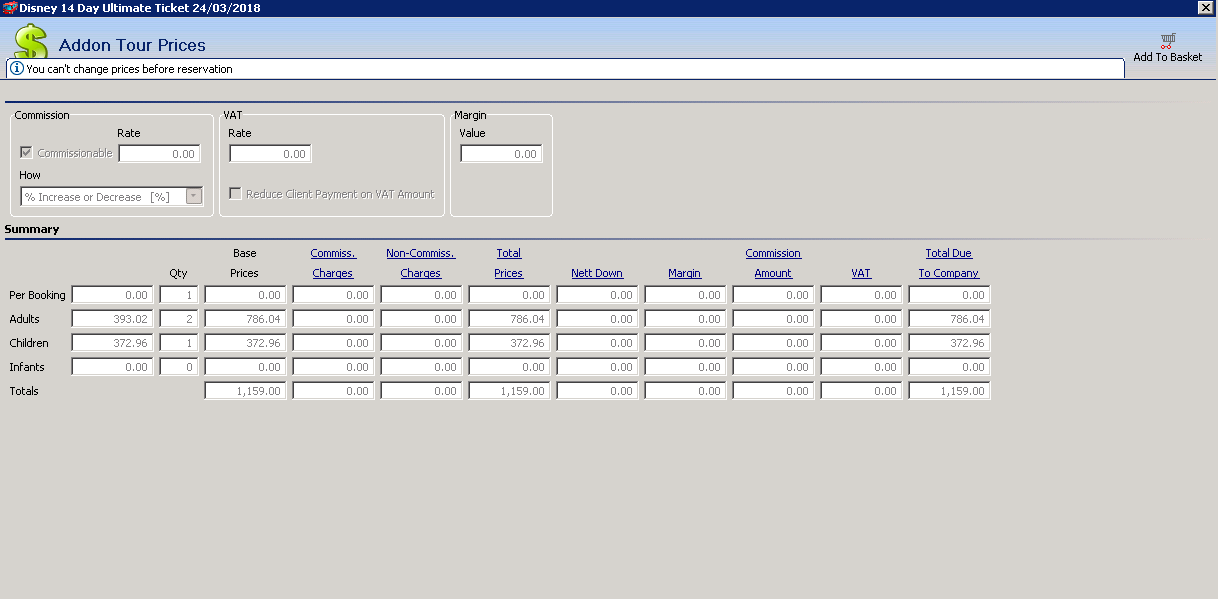Click the Addon Tour Prices heading
Image resolution: width=1218 pixels, height=599 pixels.
(x=132, y=45)
